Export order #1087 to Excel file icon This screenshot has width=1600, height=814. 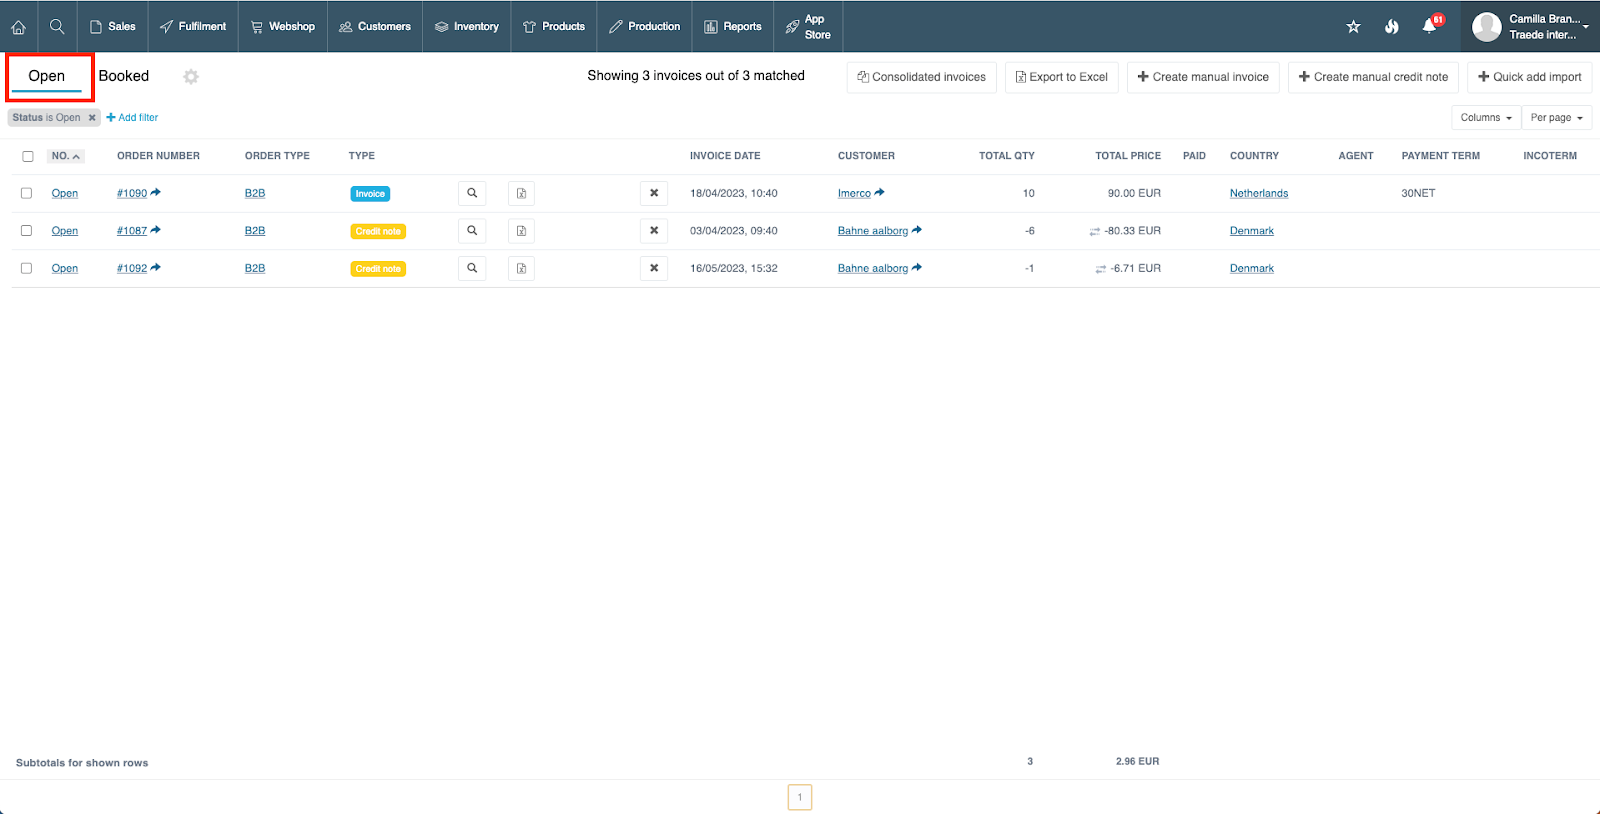click(521, 231)
